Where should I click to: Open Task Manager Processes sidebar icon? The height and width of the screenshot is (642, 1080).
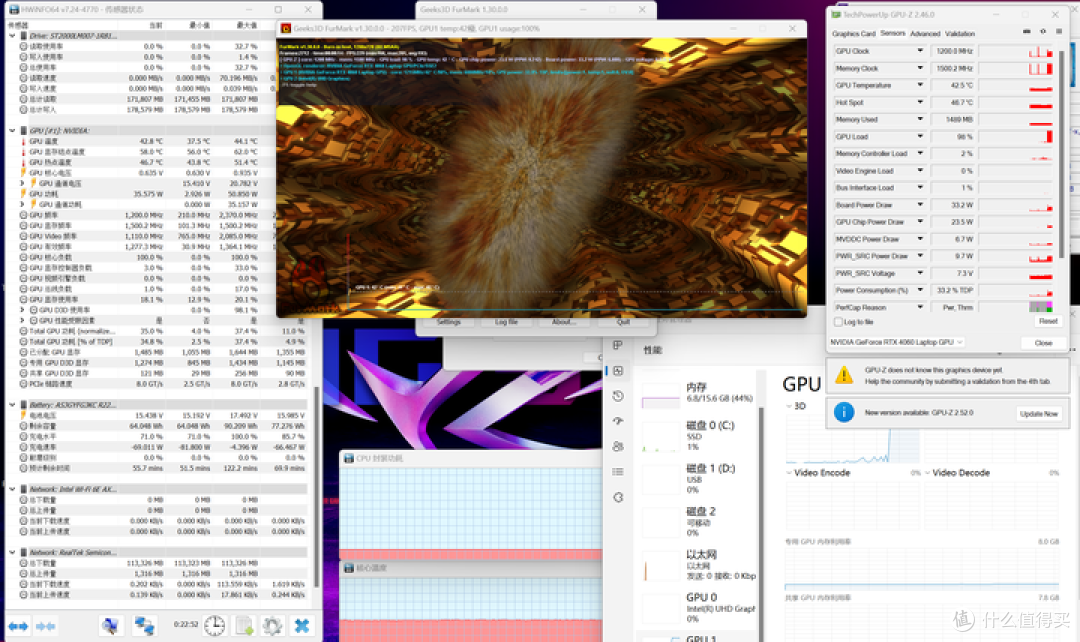click(618, 345)
